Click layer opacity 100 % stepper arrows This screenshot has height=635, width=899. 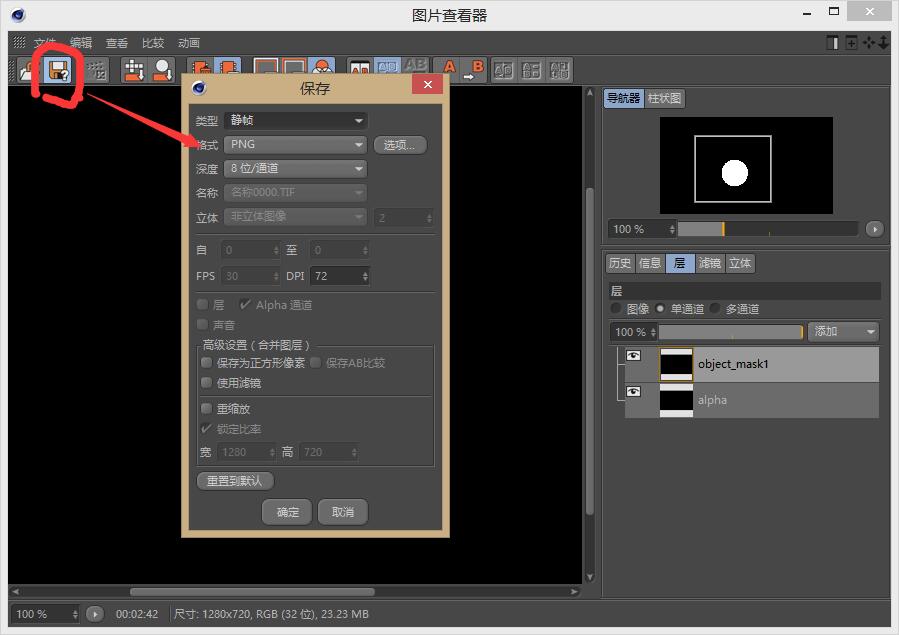point(653,332)
